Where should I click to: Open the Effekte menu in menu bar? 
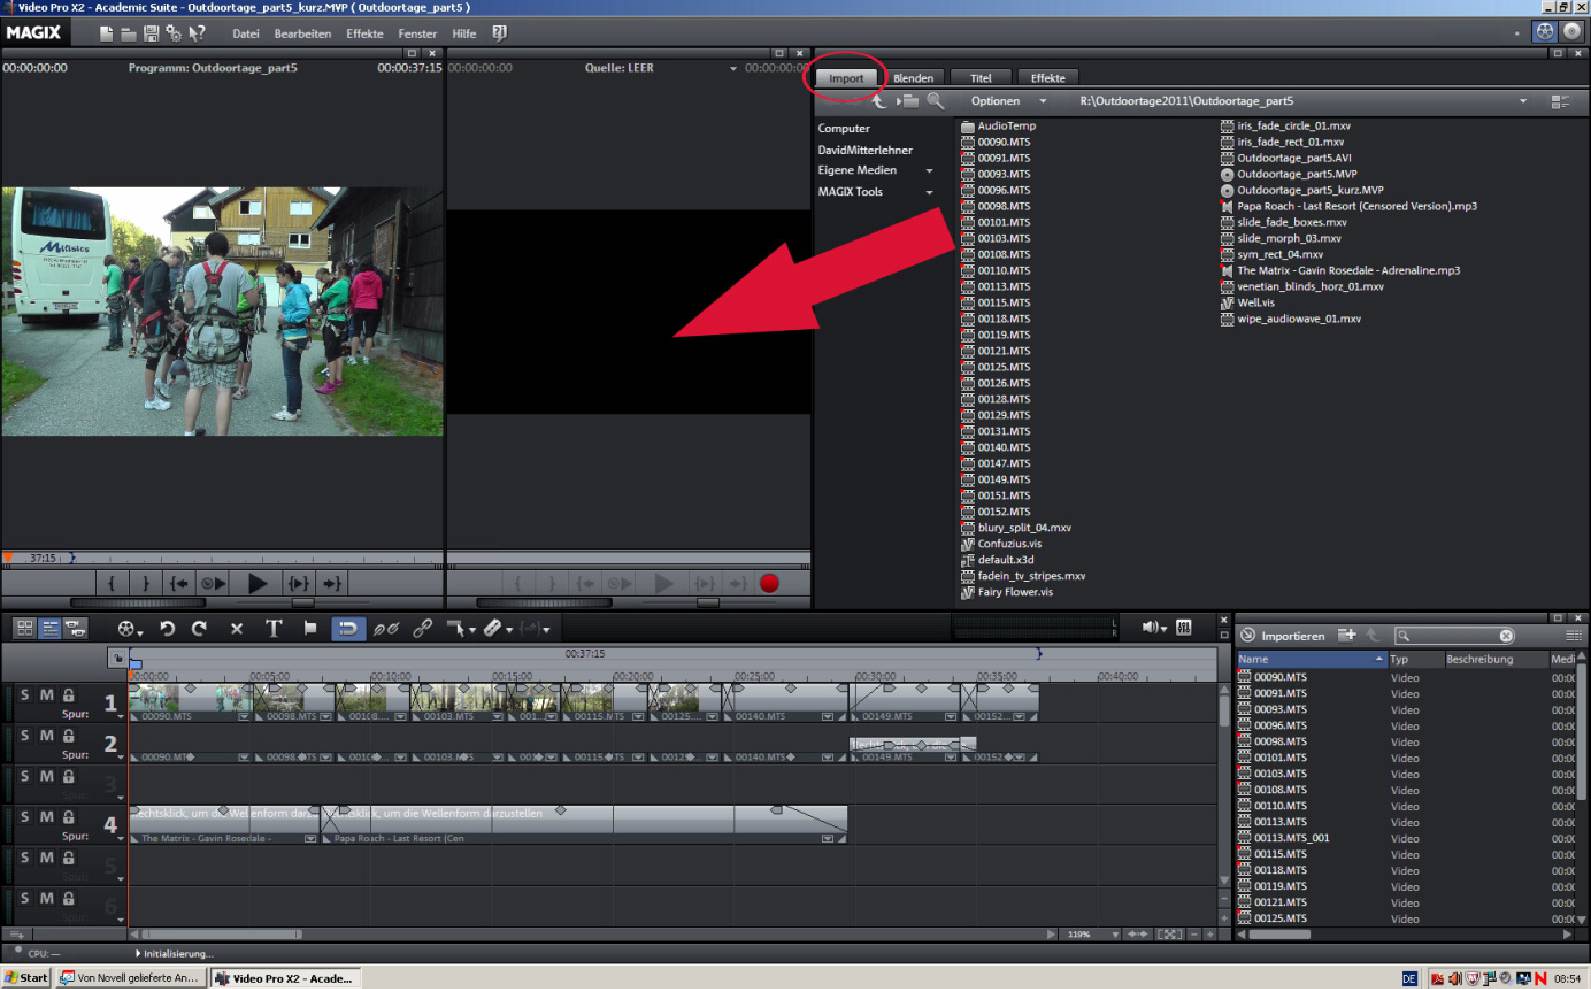(x=364, y=34)
